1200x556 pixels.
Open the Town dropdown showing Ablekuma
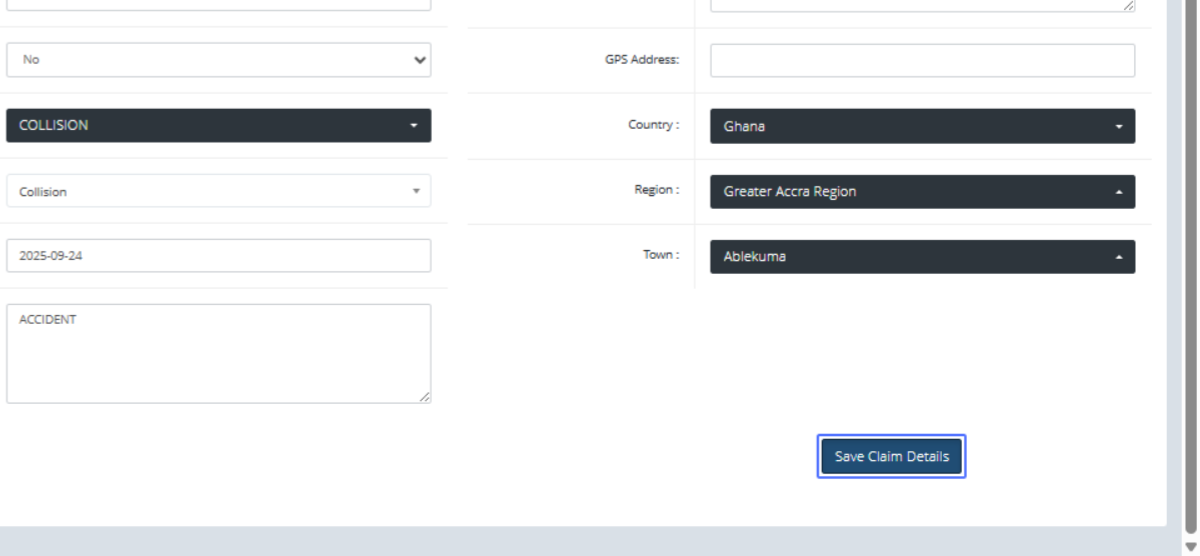coord(922,257)
